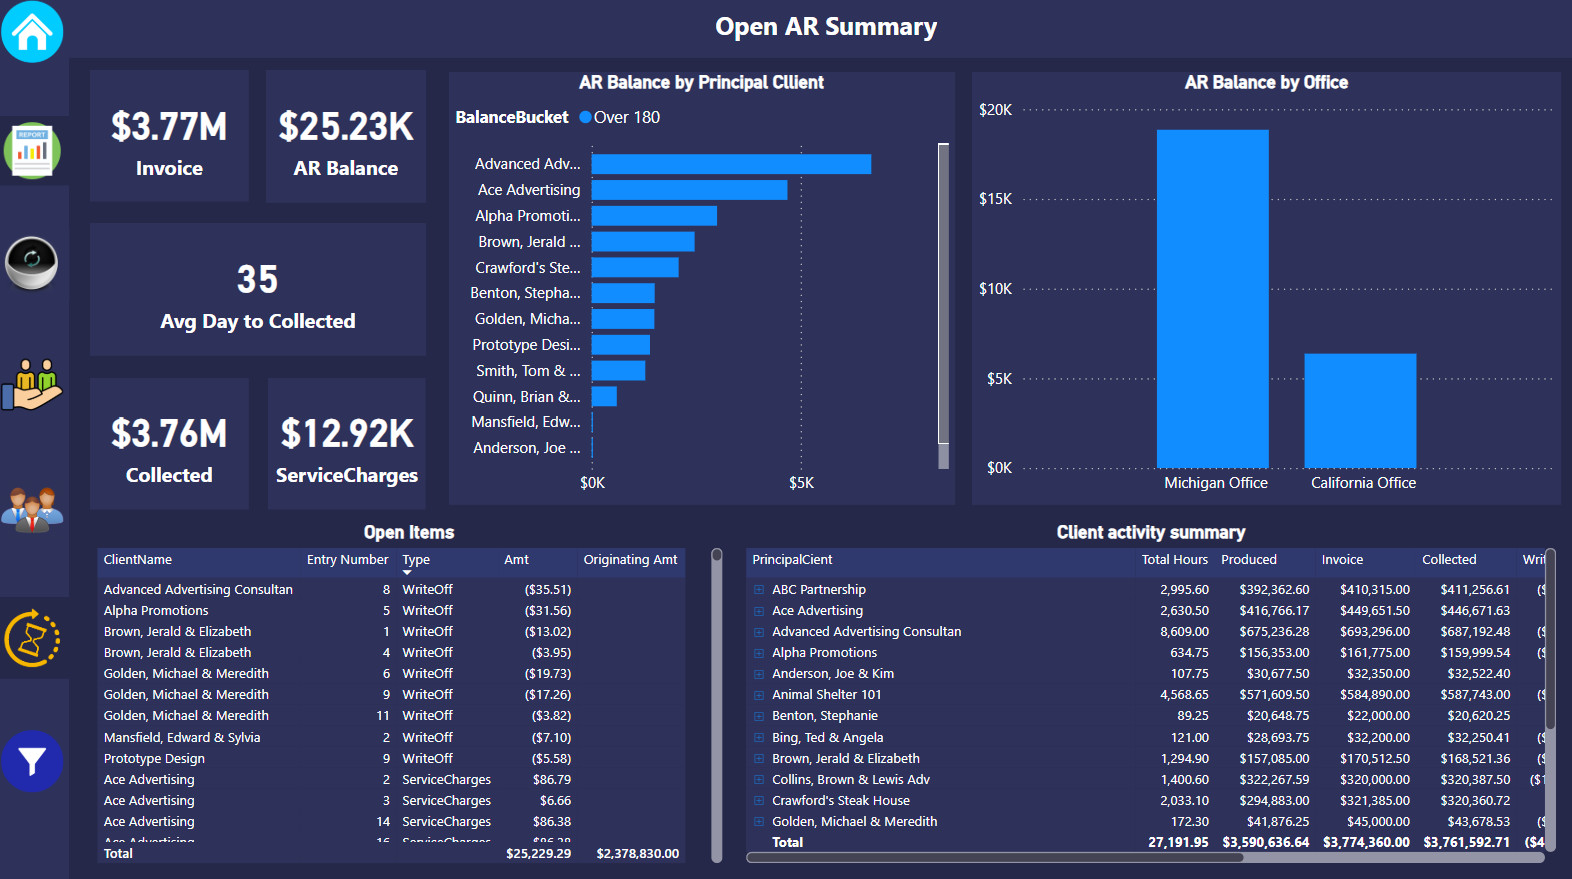Expand ABC Partnership row
Image resolution: width=1572 pixels, height=879 pixels.
(759, 590)
